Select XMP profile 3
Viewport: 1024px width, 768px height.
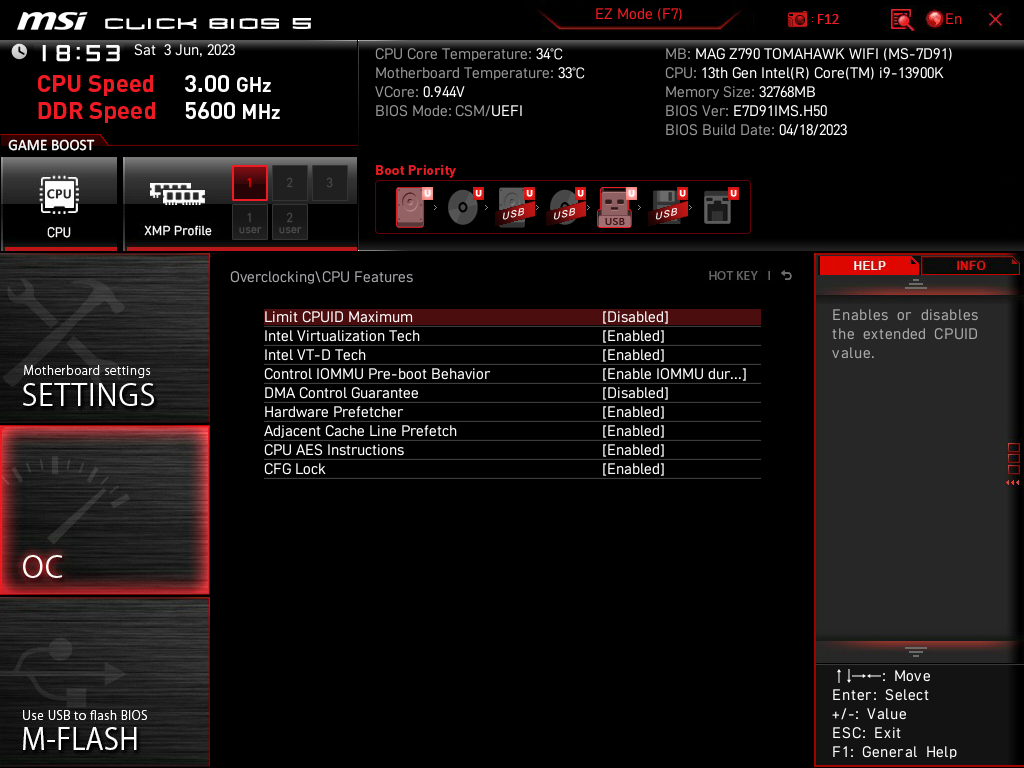pos(329,183)
